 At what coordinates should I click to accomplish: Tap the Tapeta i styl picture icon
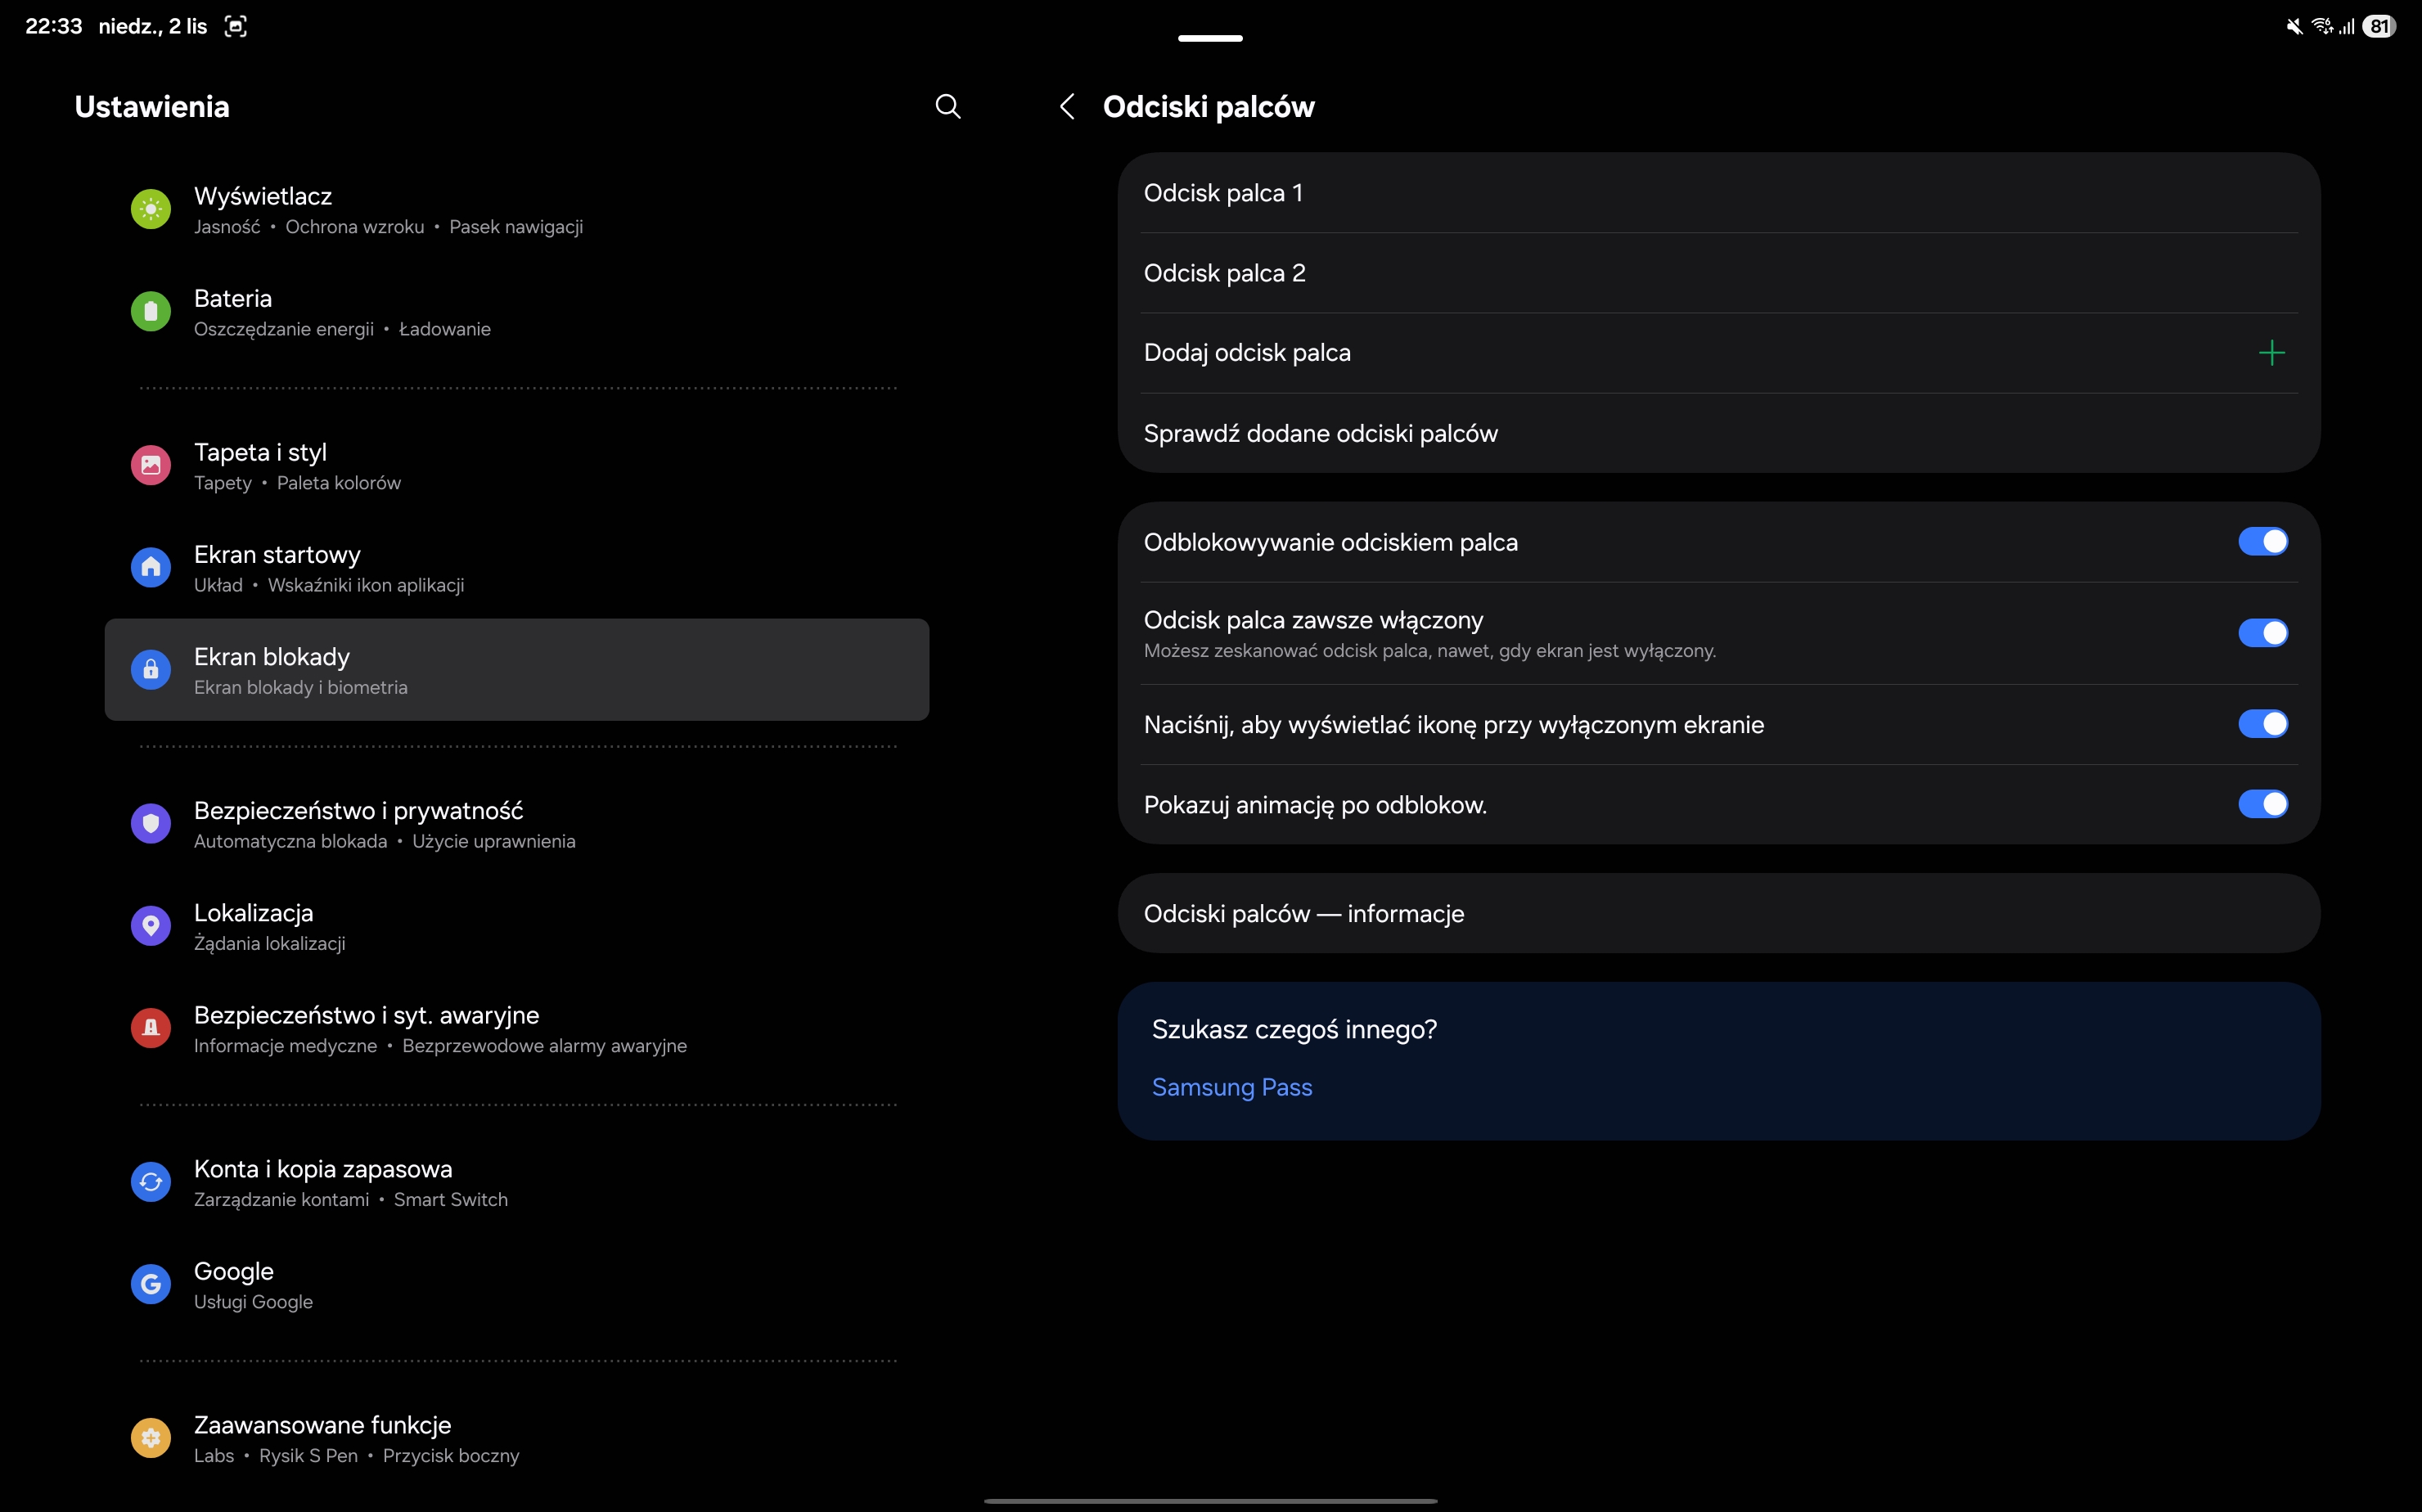coord(151,465)
